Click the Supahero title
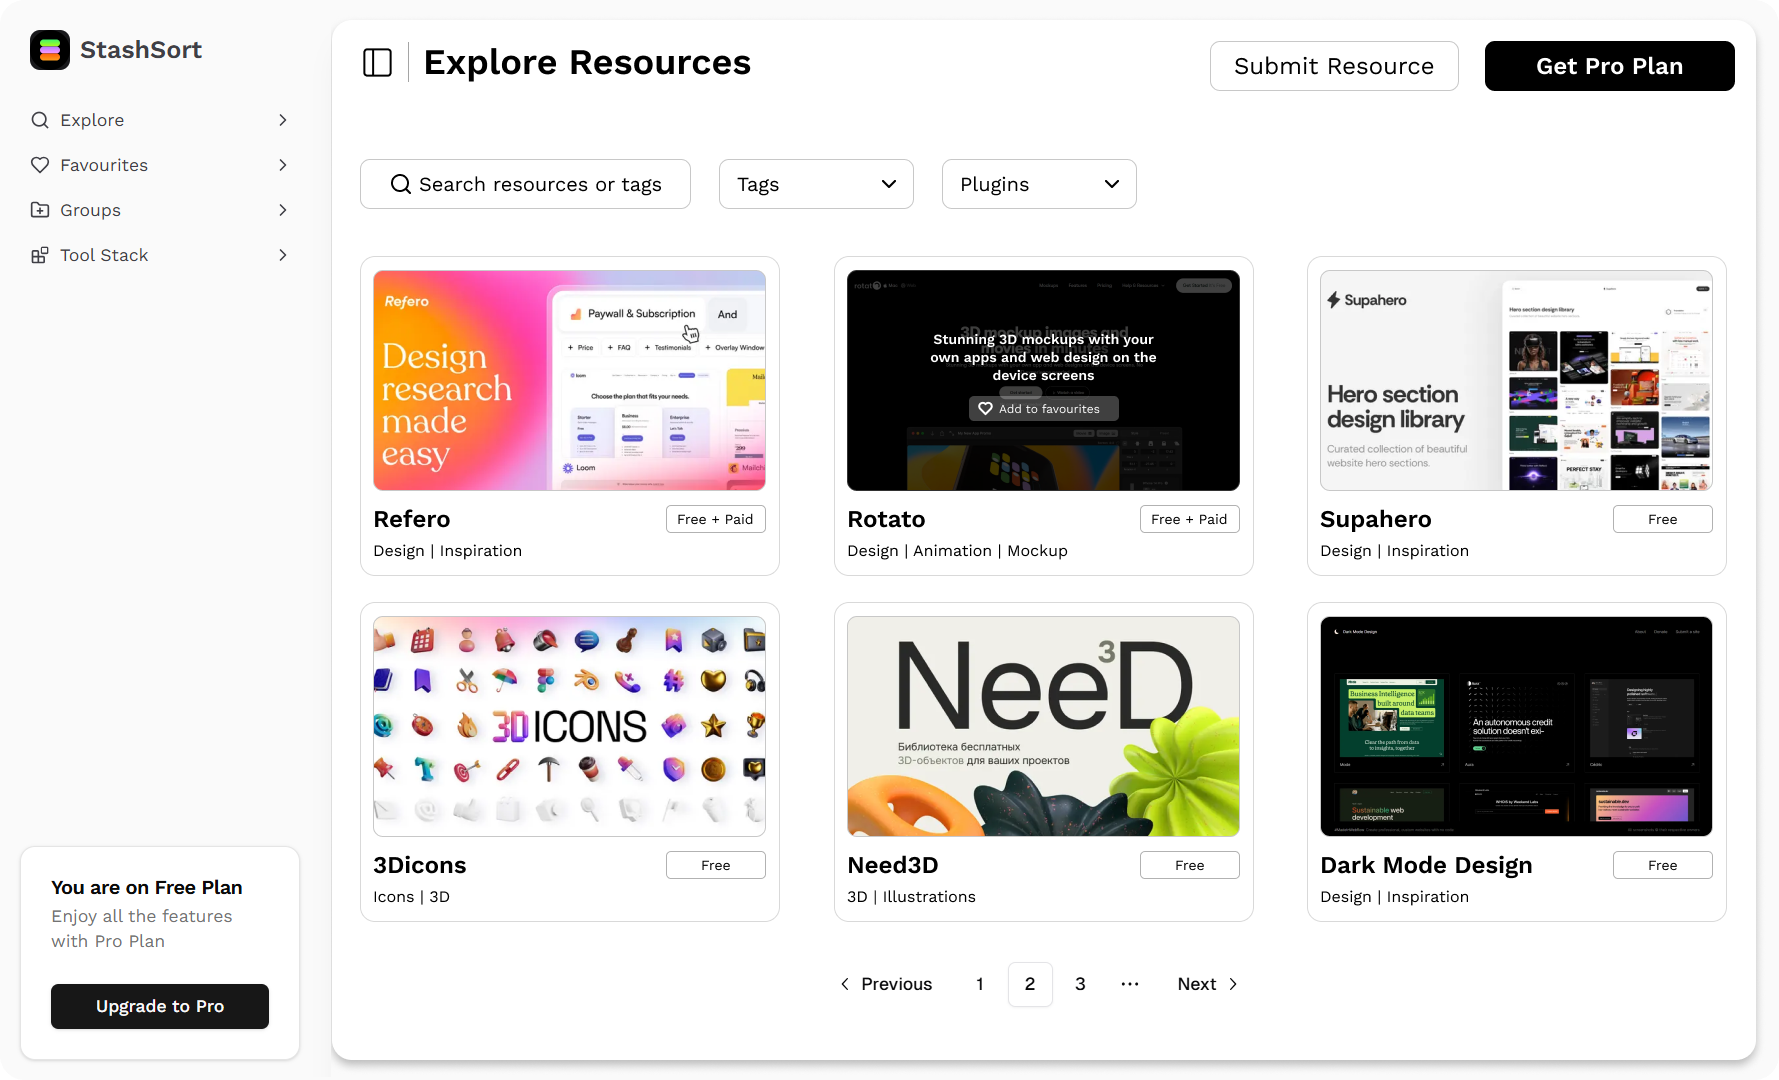 (x=1376, y=519)
